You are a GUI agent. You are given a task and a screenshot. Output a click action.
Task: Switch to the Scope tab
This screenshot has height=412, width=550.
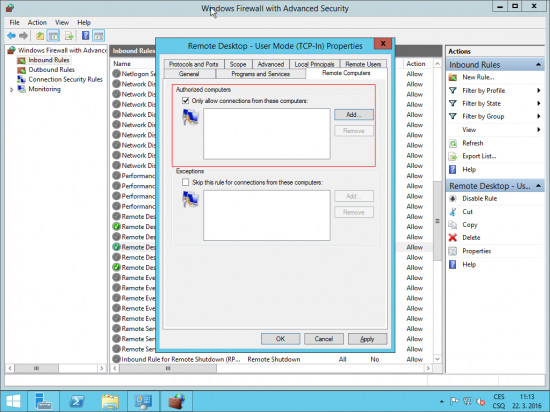click(238, 64)
